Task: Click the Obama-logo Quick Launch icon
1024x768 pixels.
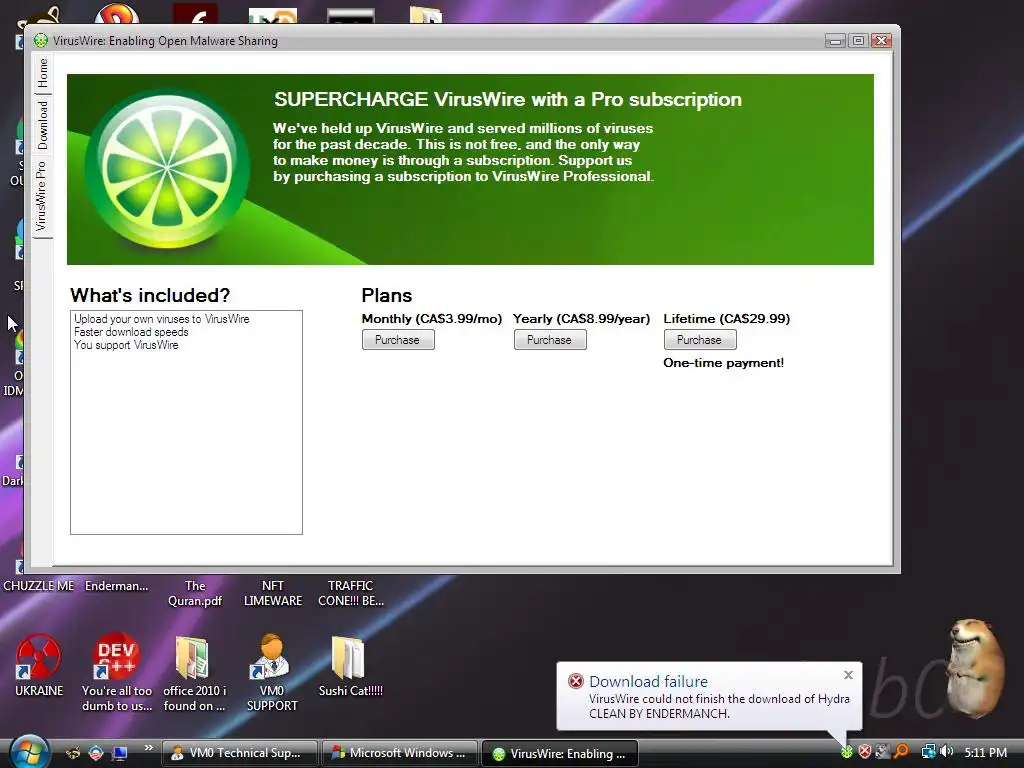Action: [96, 753]
